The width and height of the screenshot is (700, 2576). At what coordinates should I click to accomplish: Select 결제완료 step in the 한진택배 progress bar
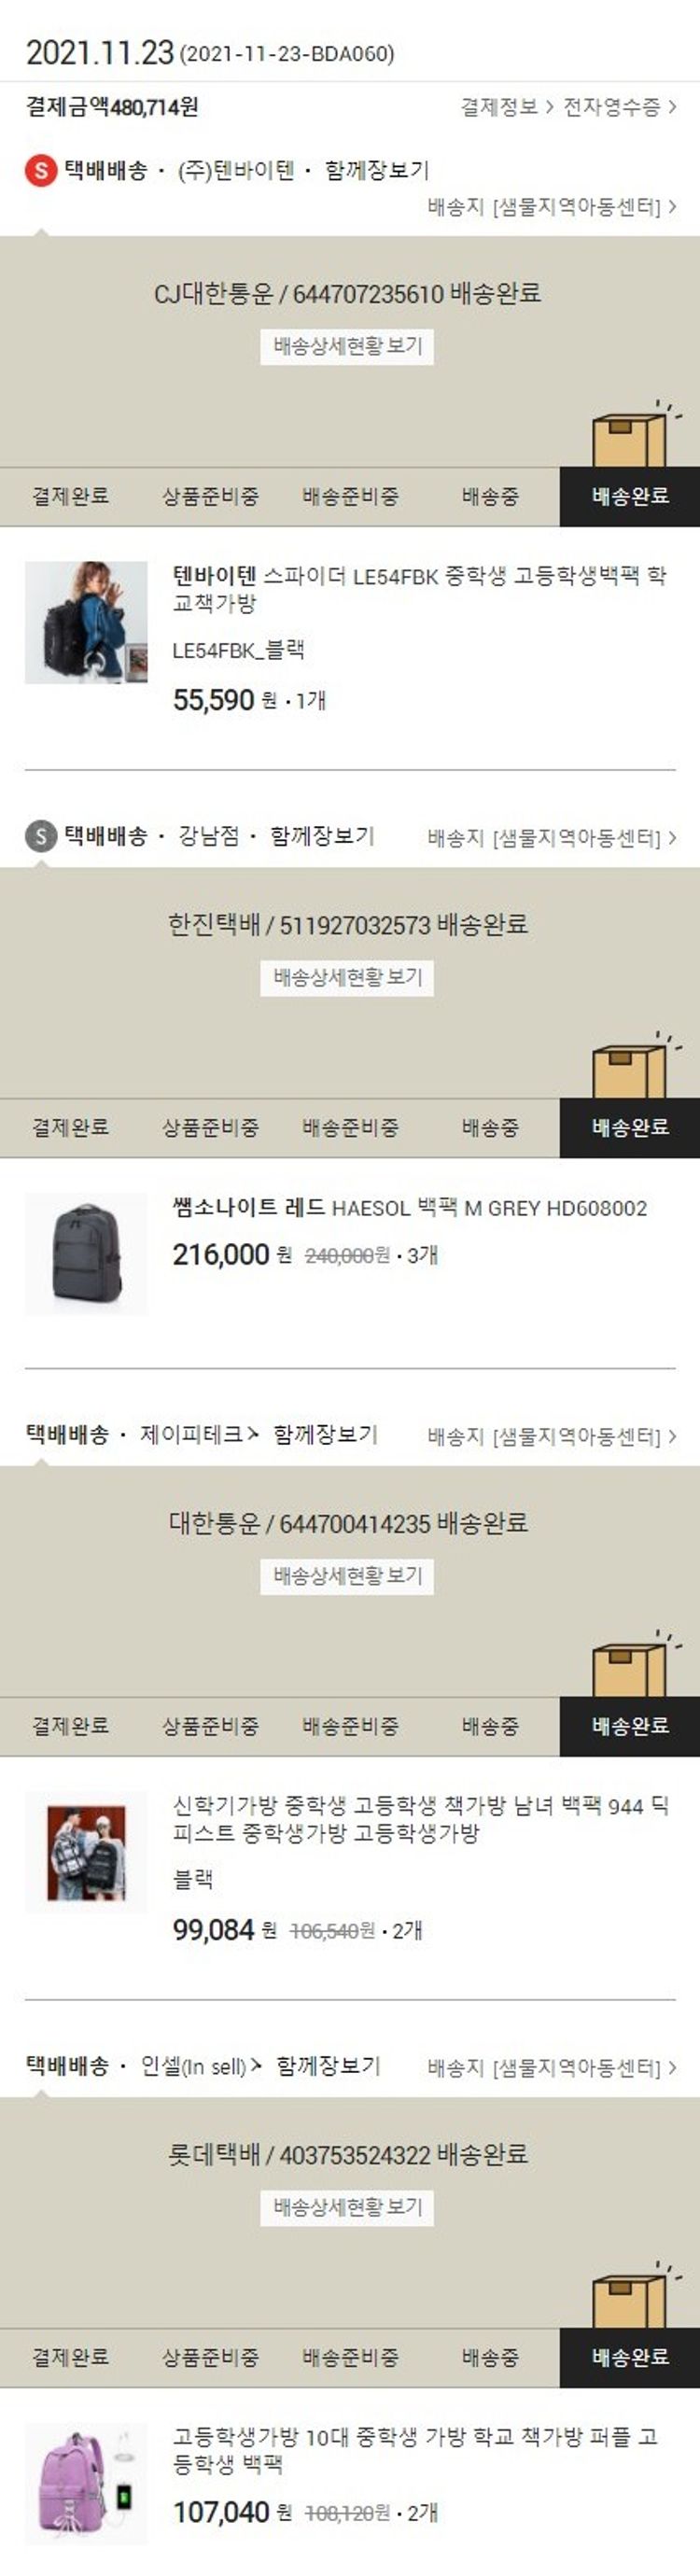(x=70, y=1128)
